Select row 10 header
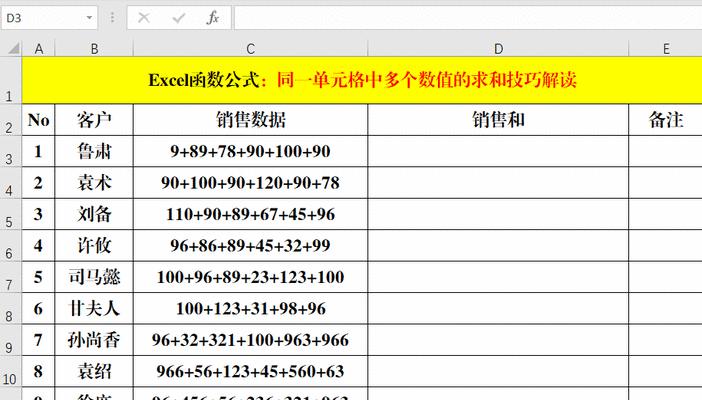Screen dimensions: 702x400 (10, 371)
